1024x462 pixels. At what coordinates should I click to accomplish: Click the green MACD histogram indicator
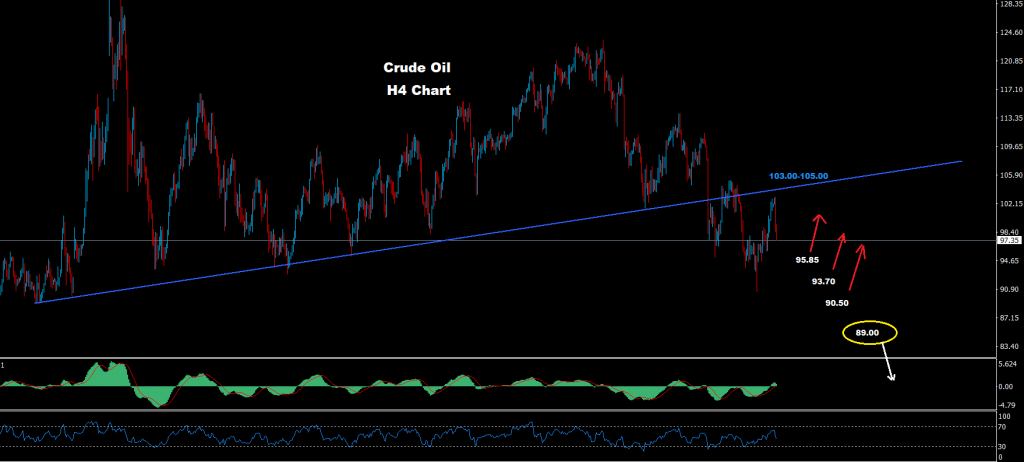point(389,386)
